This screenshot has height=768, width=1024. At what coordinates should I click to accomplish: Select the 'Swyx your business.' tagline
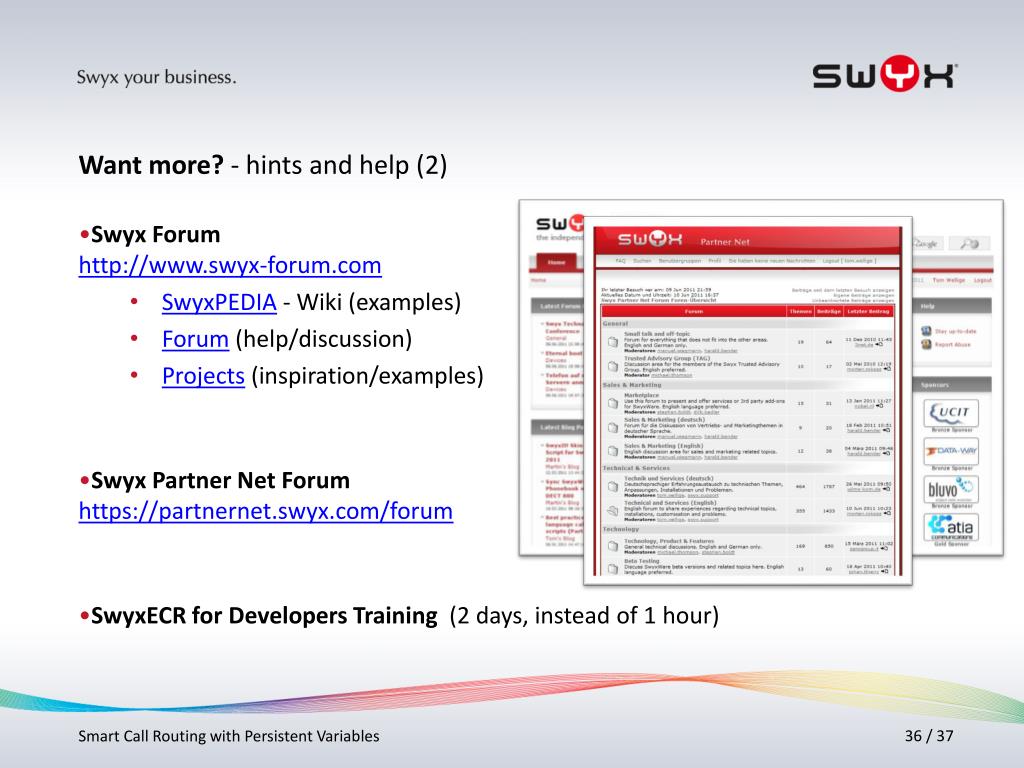[x=156, y=77]
